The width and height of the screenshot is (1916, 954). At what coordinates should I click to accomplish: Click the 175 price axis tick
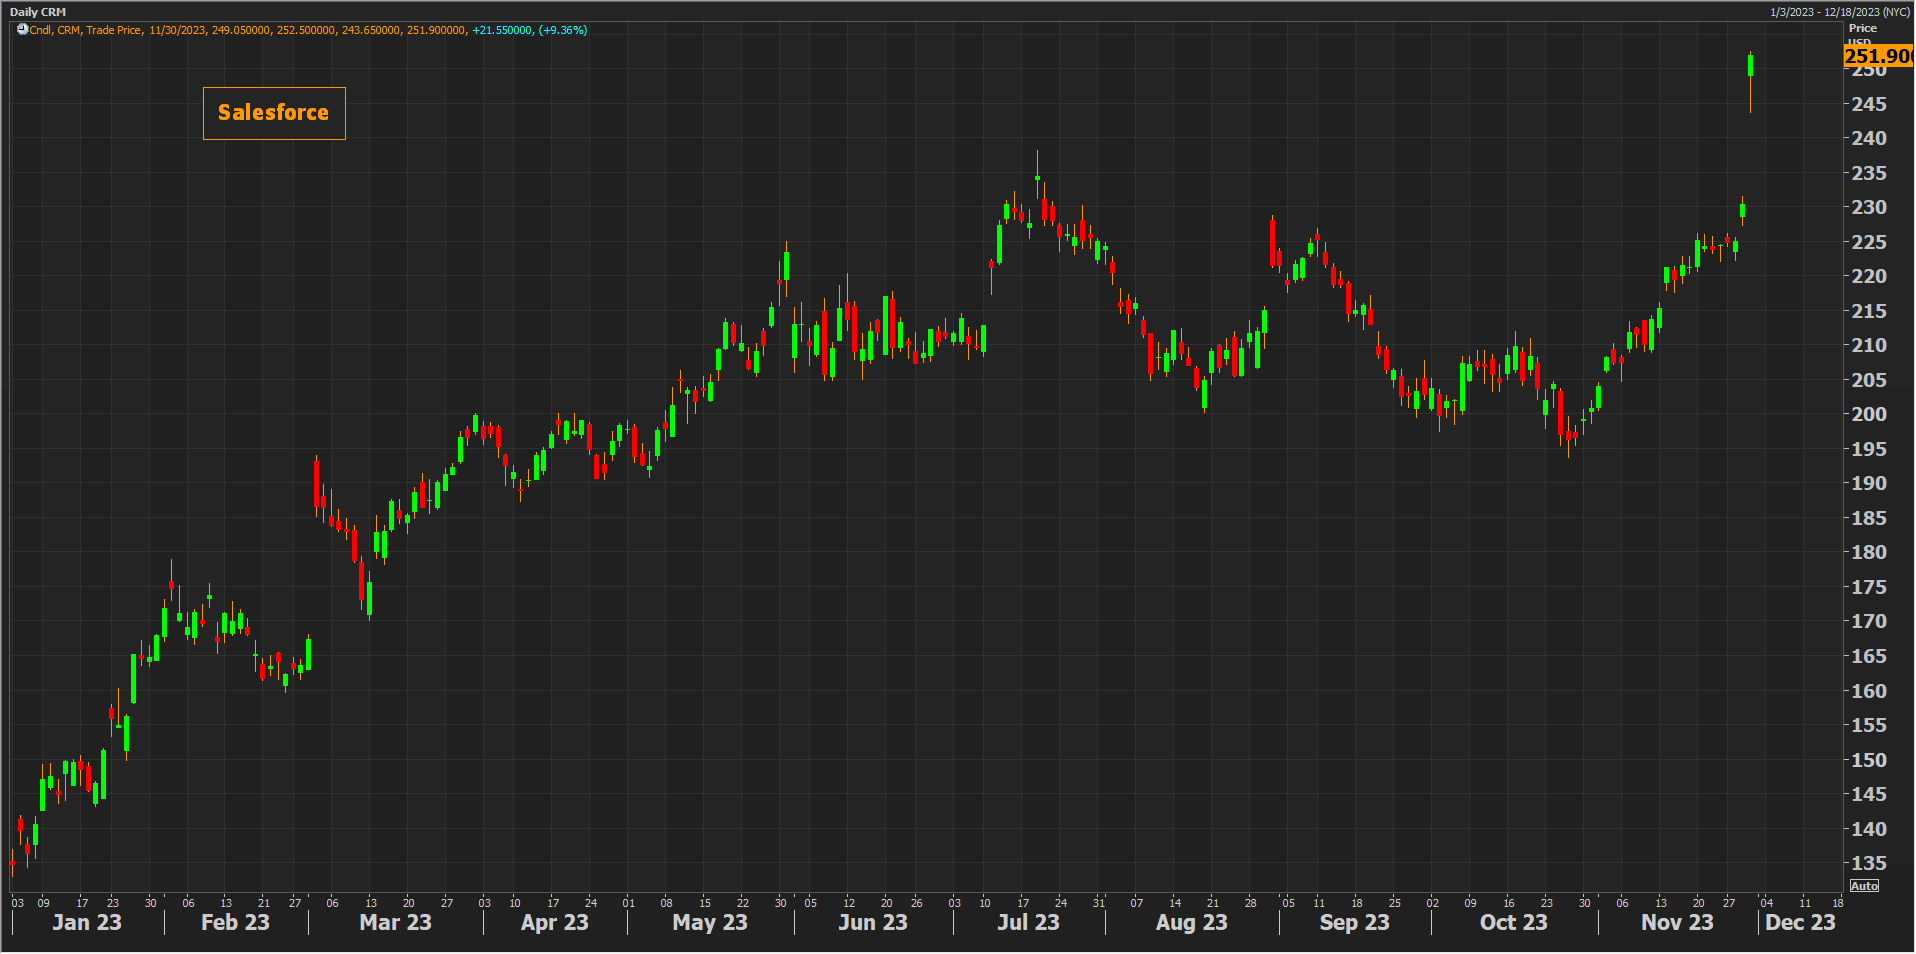(x=1868, y=587)
